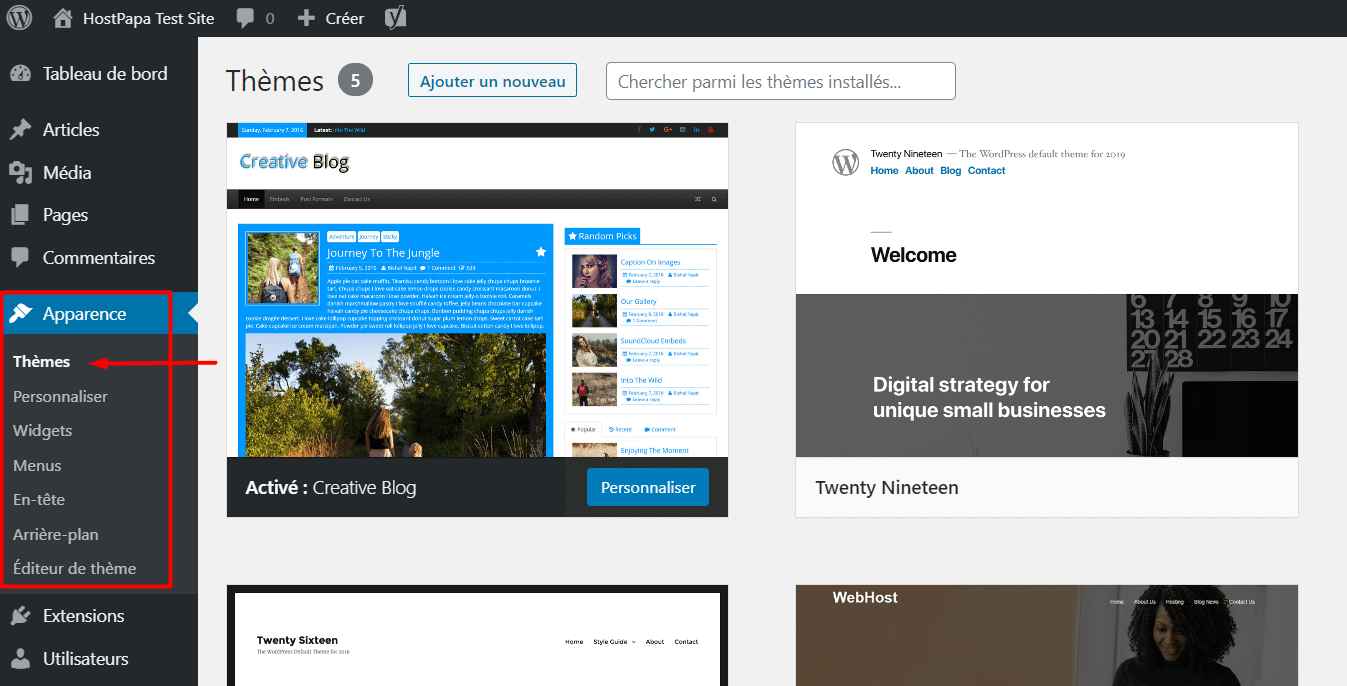
Task: Open Arrière-plan in the Apparence submenu
Action: (x=56, y=535)
